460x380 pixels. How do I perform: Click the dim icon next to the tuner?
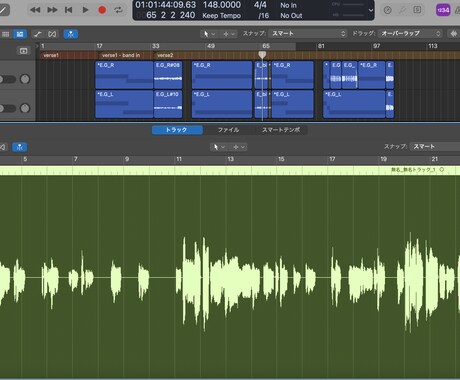pyautogui.click(x=402, y=11)
